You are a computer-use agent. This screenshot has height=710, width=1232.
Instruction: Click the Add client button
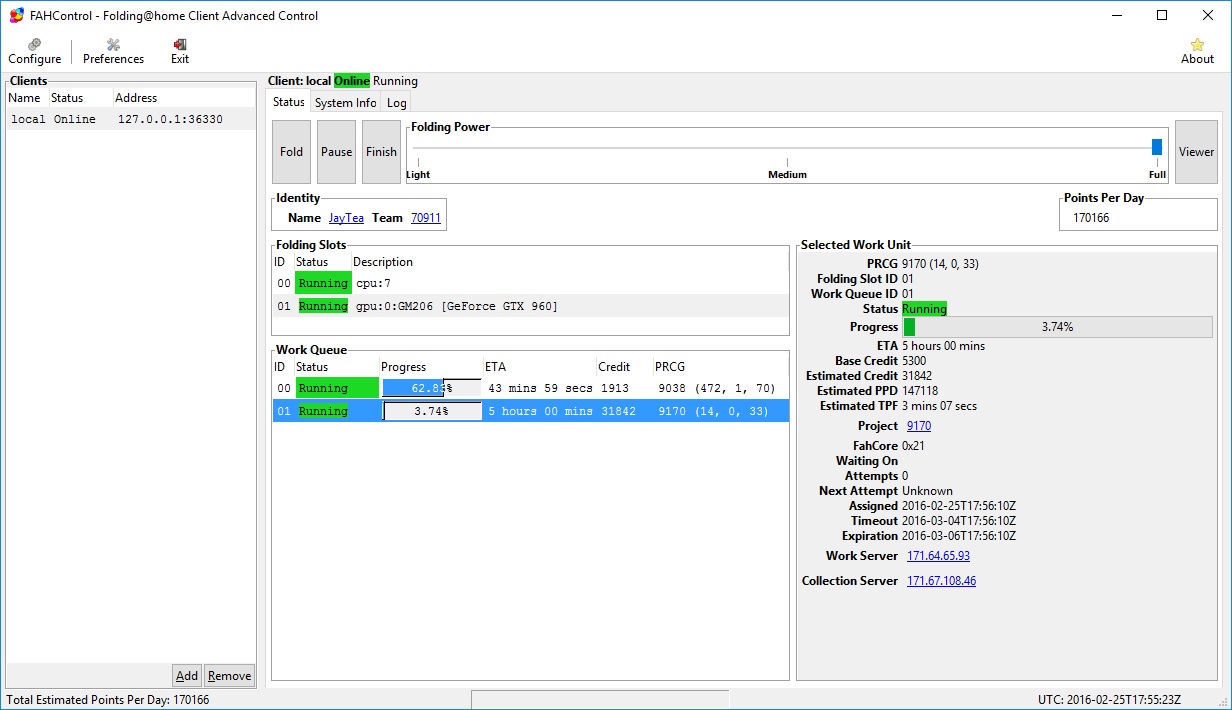click(187, 675)
